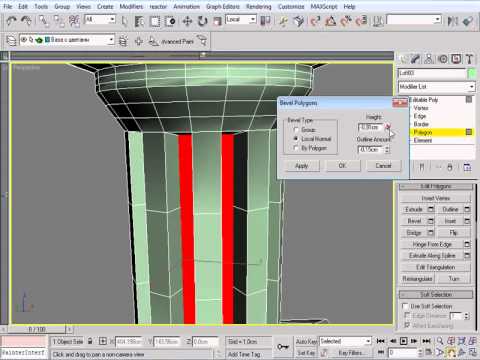Open the Motion command panel tab

[443, 59]
